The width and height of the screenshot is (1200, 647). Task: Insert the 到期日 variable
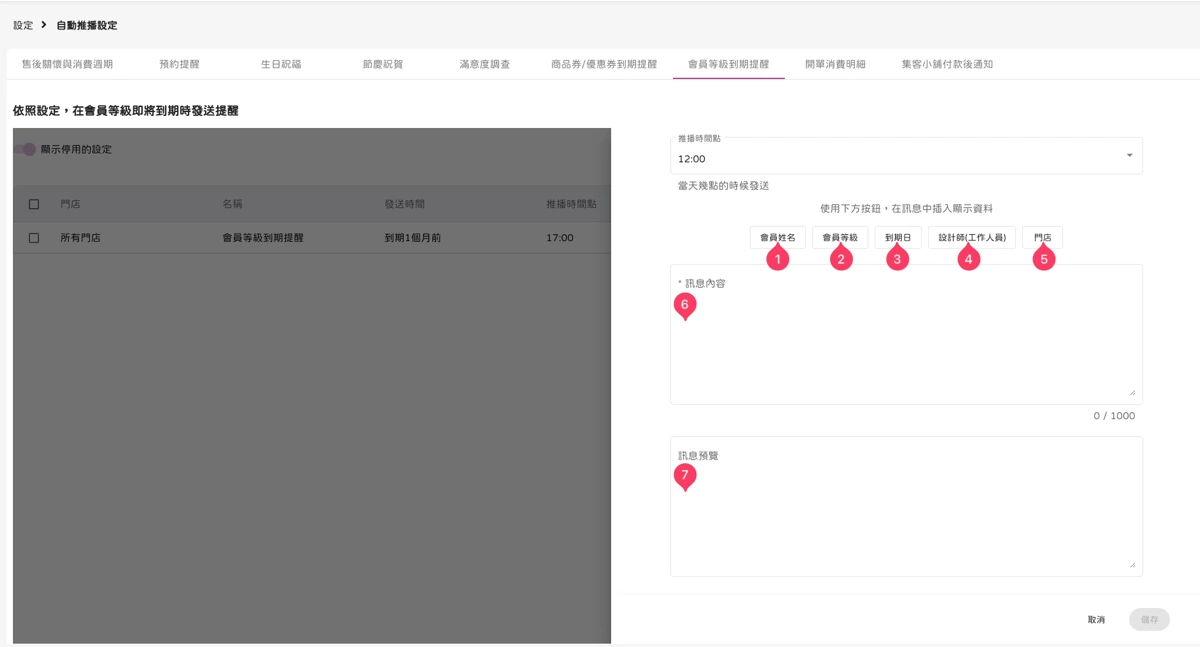point(898,237)
